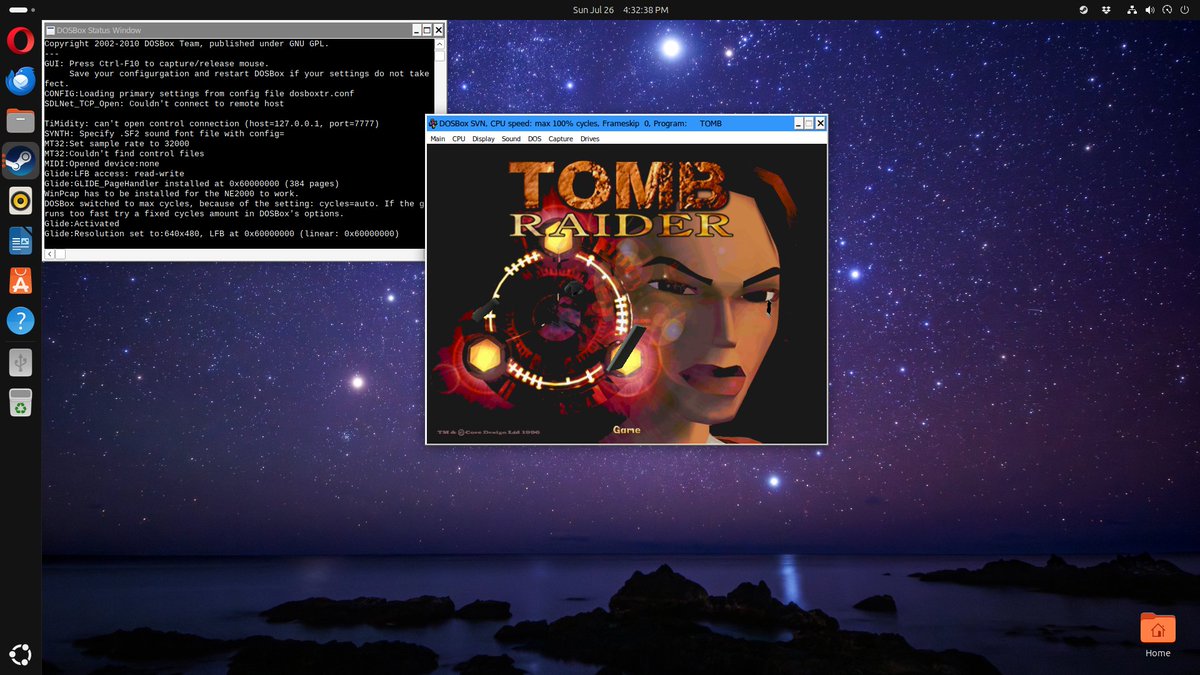Click the up scroll arrow in Status Window
Viewport: 1200px width, 675px height.
[440, 44]
